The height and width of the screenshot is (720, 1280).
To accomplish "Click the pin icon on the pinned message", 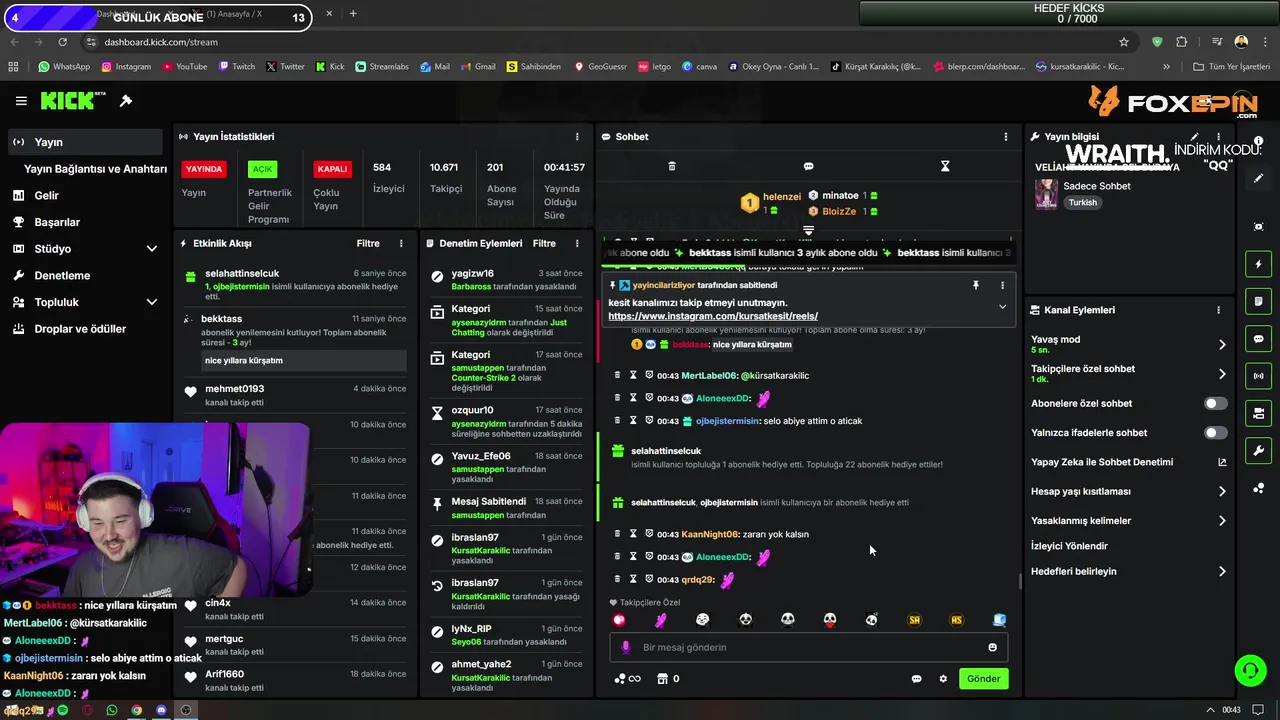I will pos(975,285).
